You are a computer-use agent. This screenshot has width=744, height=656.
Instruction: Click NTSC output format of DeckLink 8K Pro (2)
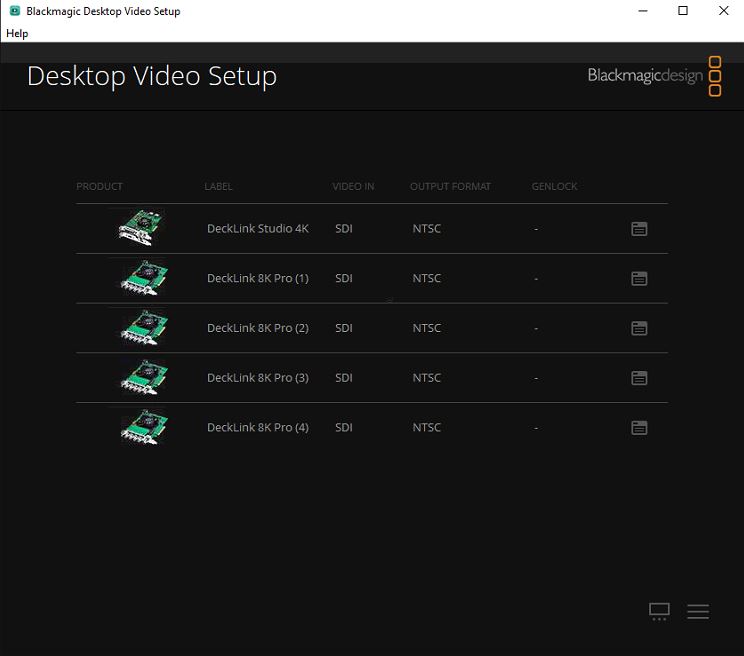coord(427,328)
